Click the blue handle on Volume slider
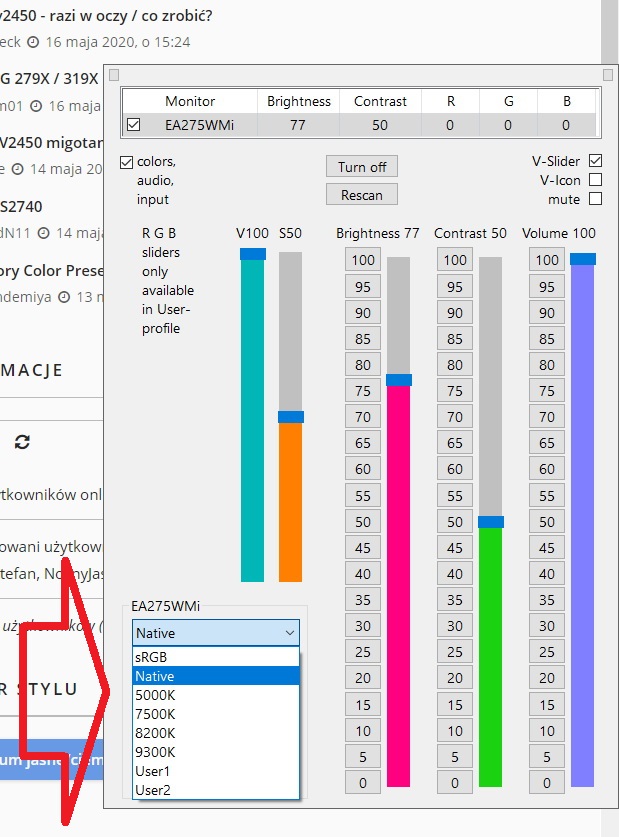 tap(582, 259)
